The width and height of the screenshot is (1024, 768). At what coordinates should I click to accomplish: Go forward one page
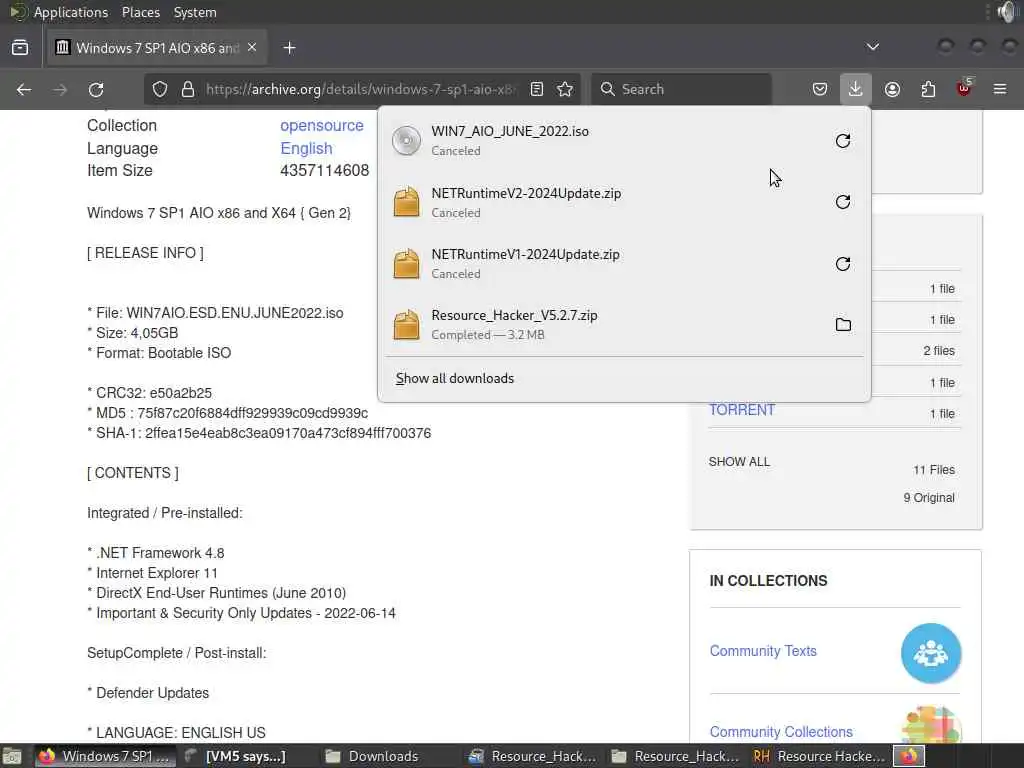(x=60, y=89)
